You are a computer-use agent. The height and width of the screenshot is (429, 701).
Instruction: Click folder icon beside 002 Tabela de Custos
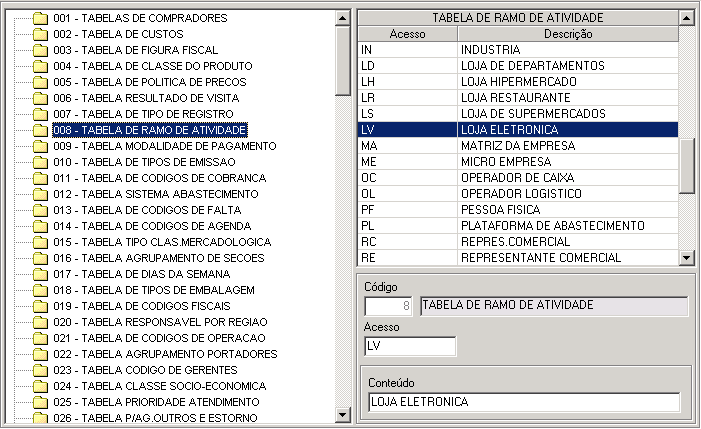coord(40,34)
